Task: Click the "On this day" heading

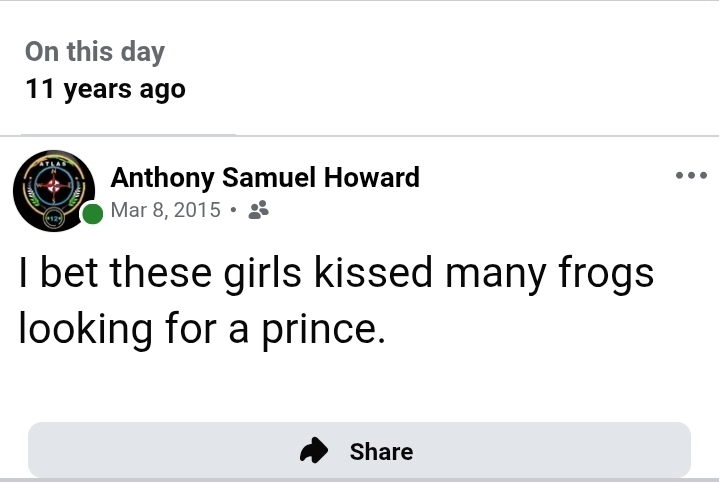Action: tap(94, 52)
